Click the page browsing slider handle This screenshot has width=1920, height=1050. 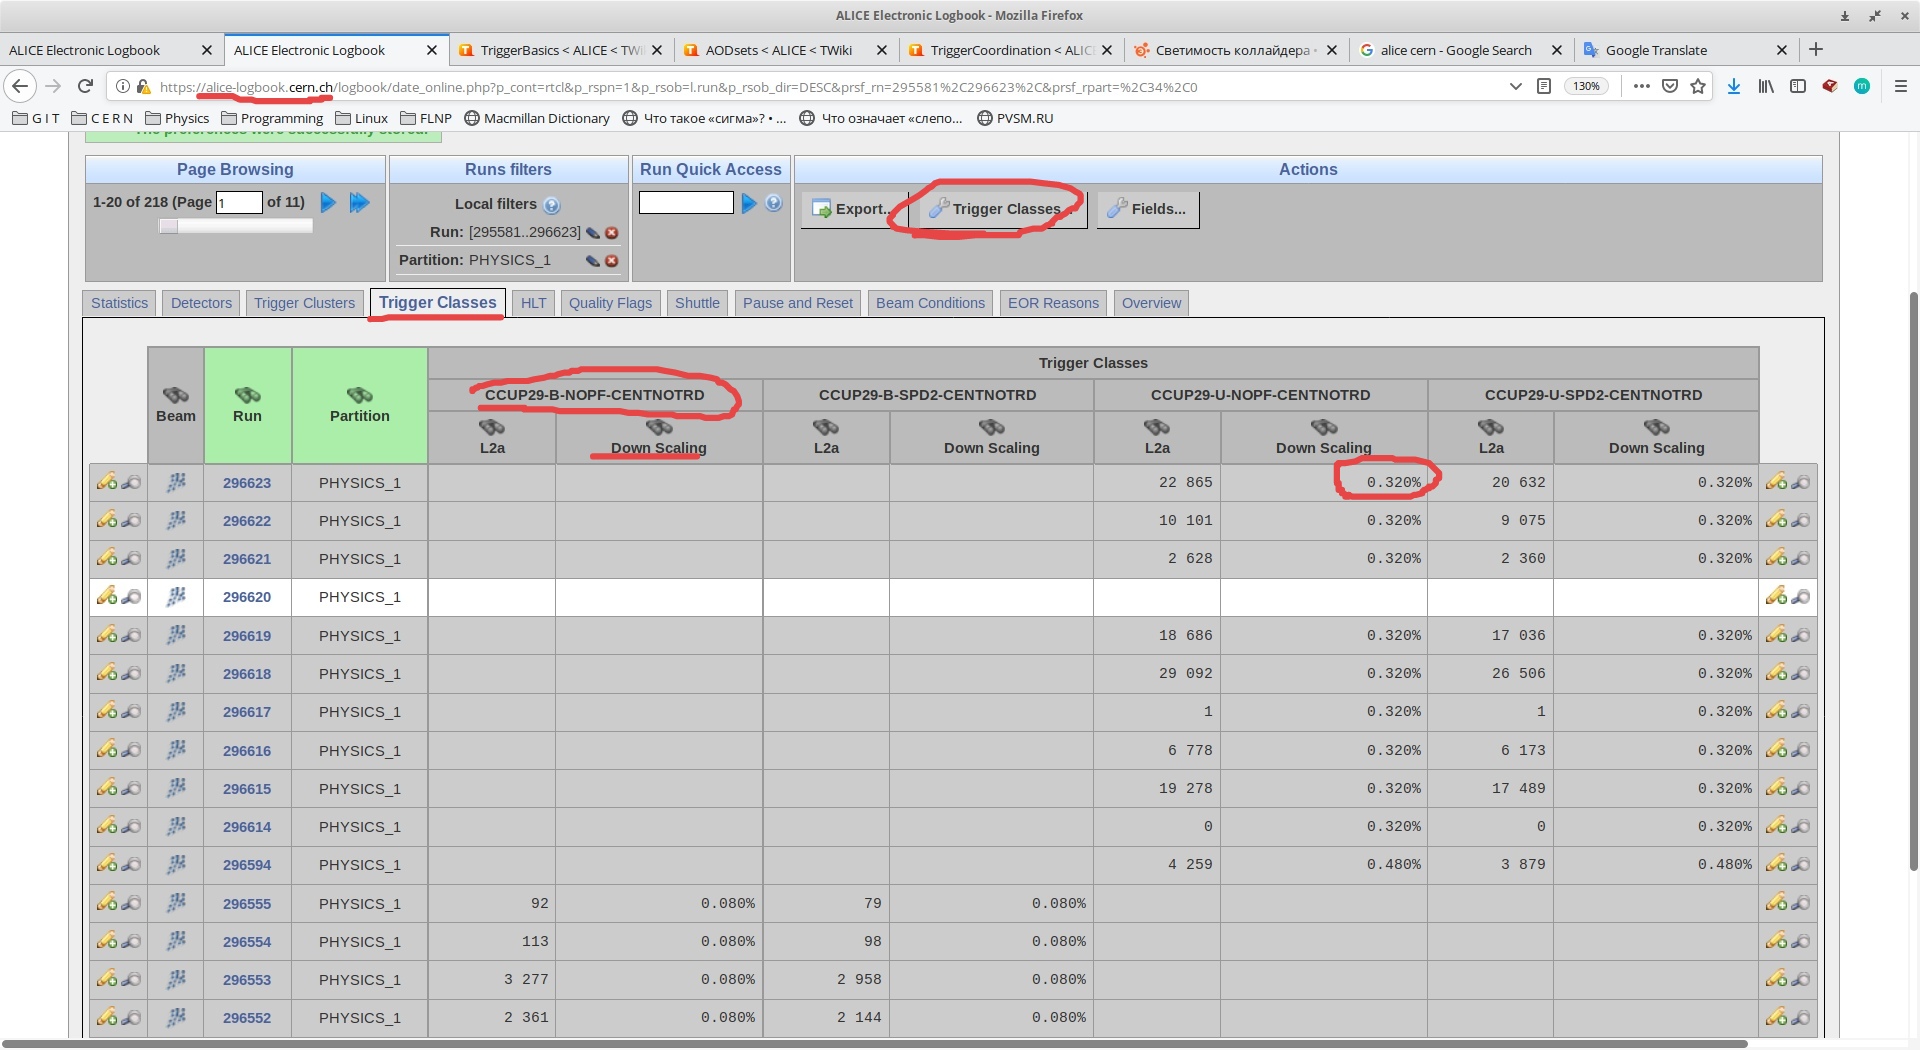[x=169, y=226]
